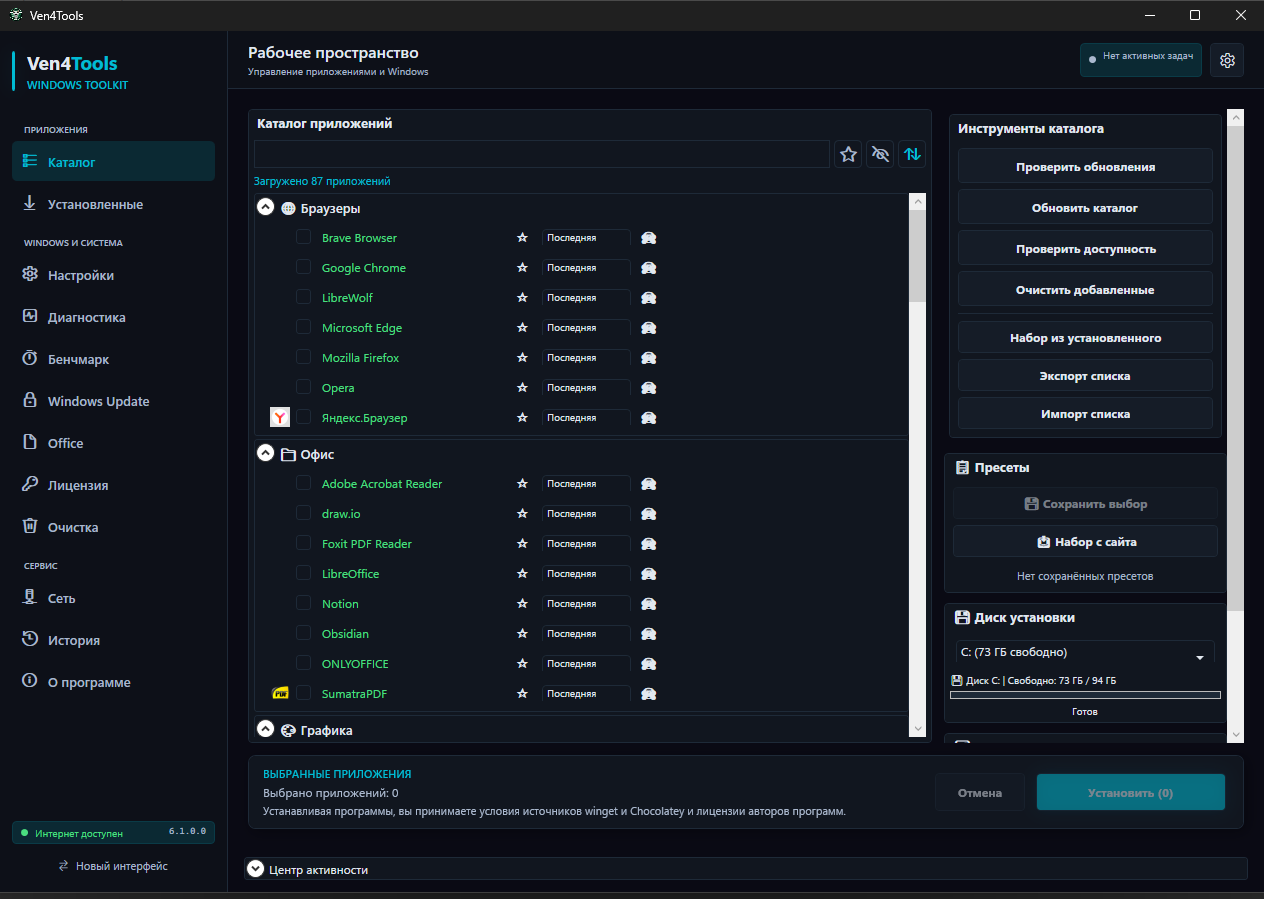
Task: Toggle the crossed-eye hidden apps filter
Action: point(880,154)
